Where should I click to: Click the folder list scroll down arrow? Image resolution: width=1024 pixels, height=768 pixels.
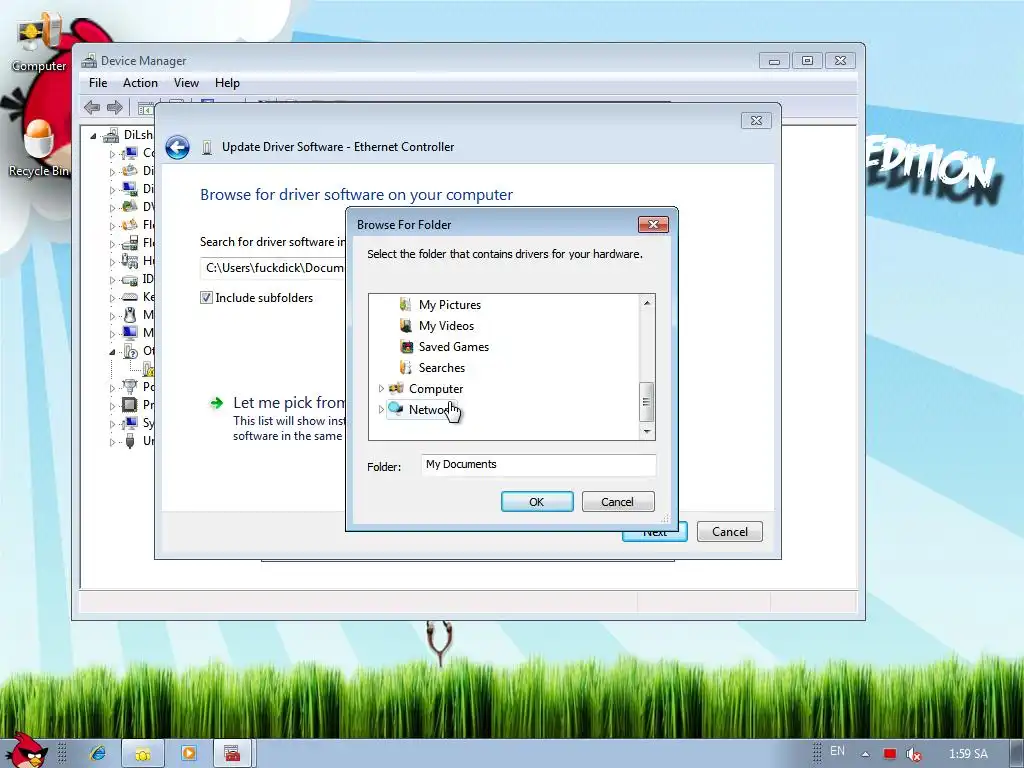[647, 431]
